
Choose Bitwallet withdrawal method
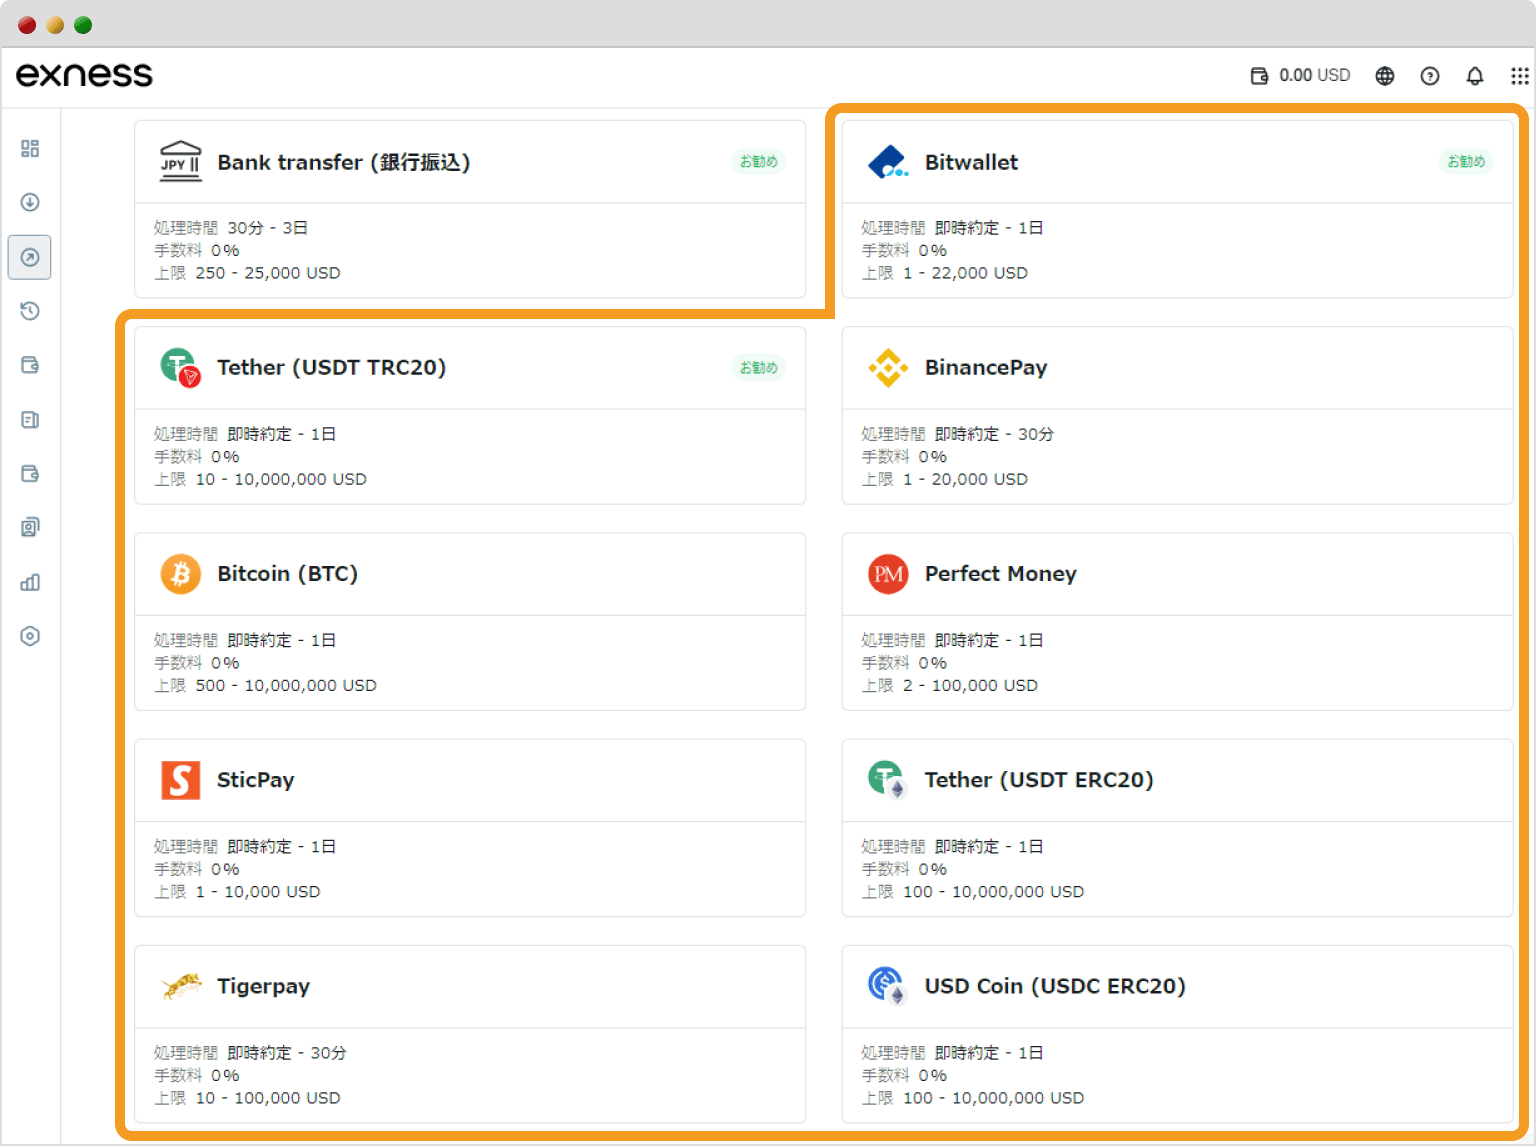(x=971, y=162)
